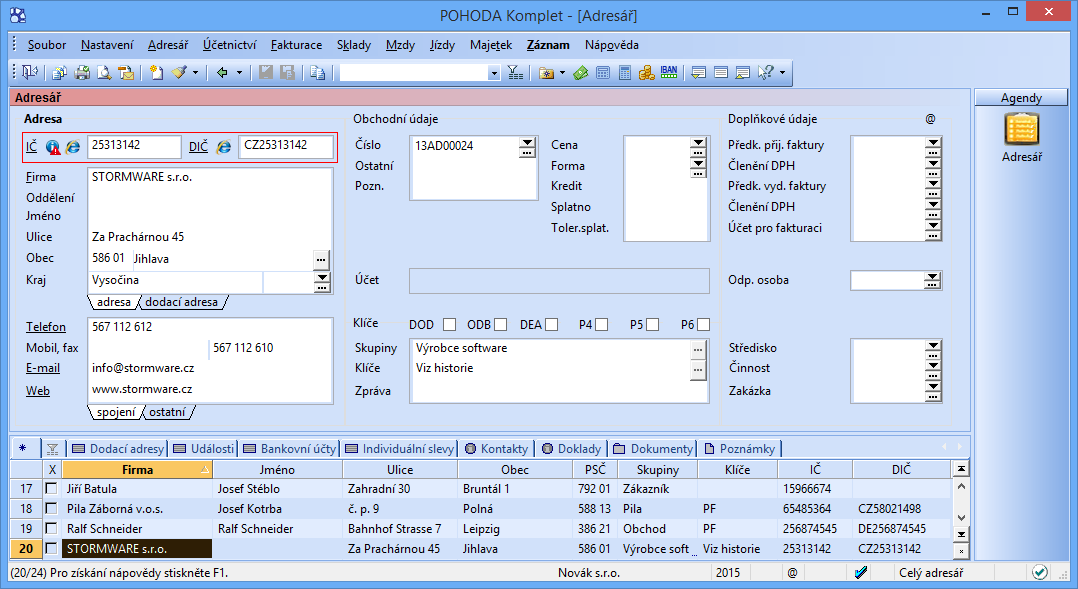Image resolution: width=1078 pixels, height=589 pixels.
Task: Click the help pointer question-mark icon
Action: pyautogui.click(x=766, y=72)
